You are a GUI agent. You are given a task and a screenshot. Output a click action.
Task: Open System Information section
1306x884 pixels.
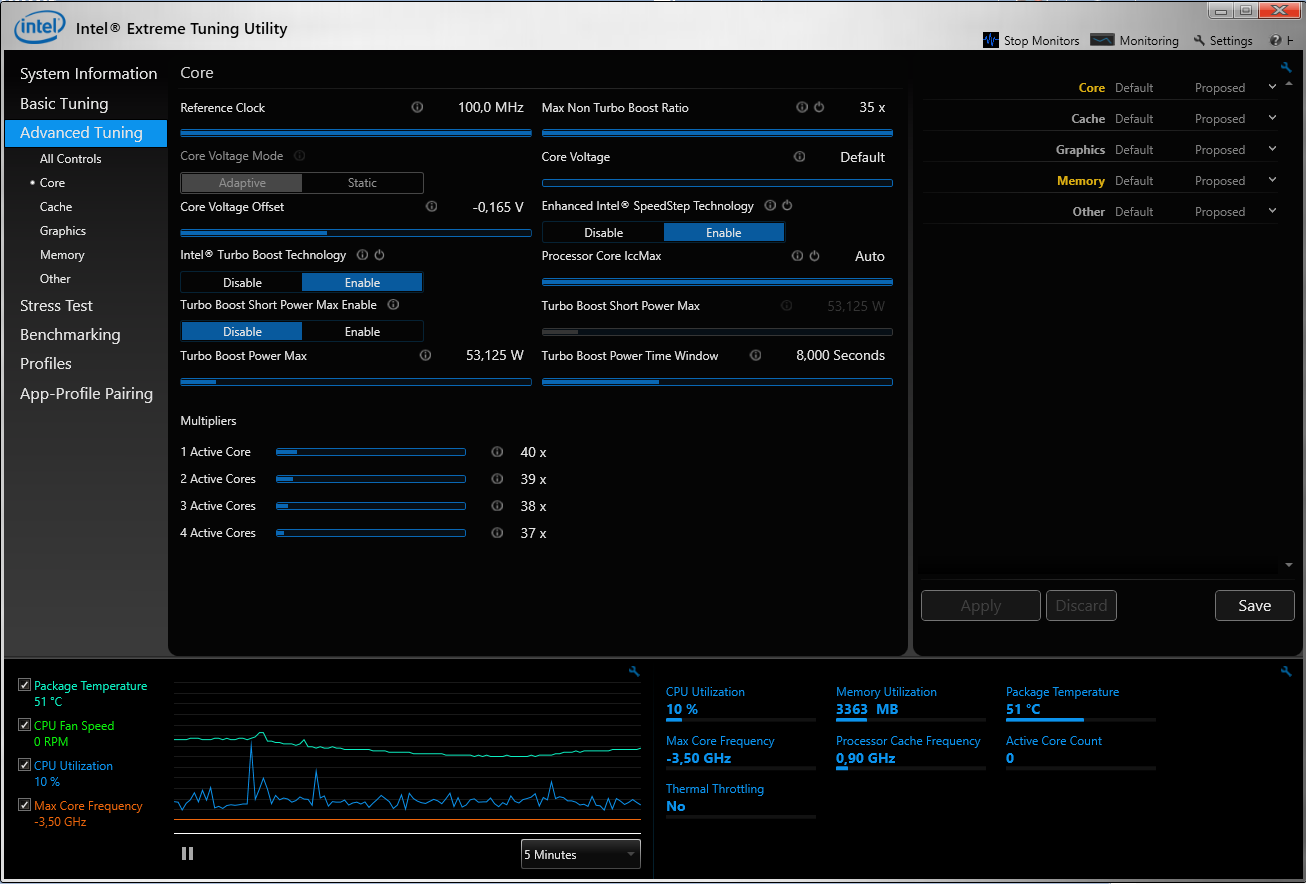(x=88, y=74)
